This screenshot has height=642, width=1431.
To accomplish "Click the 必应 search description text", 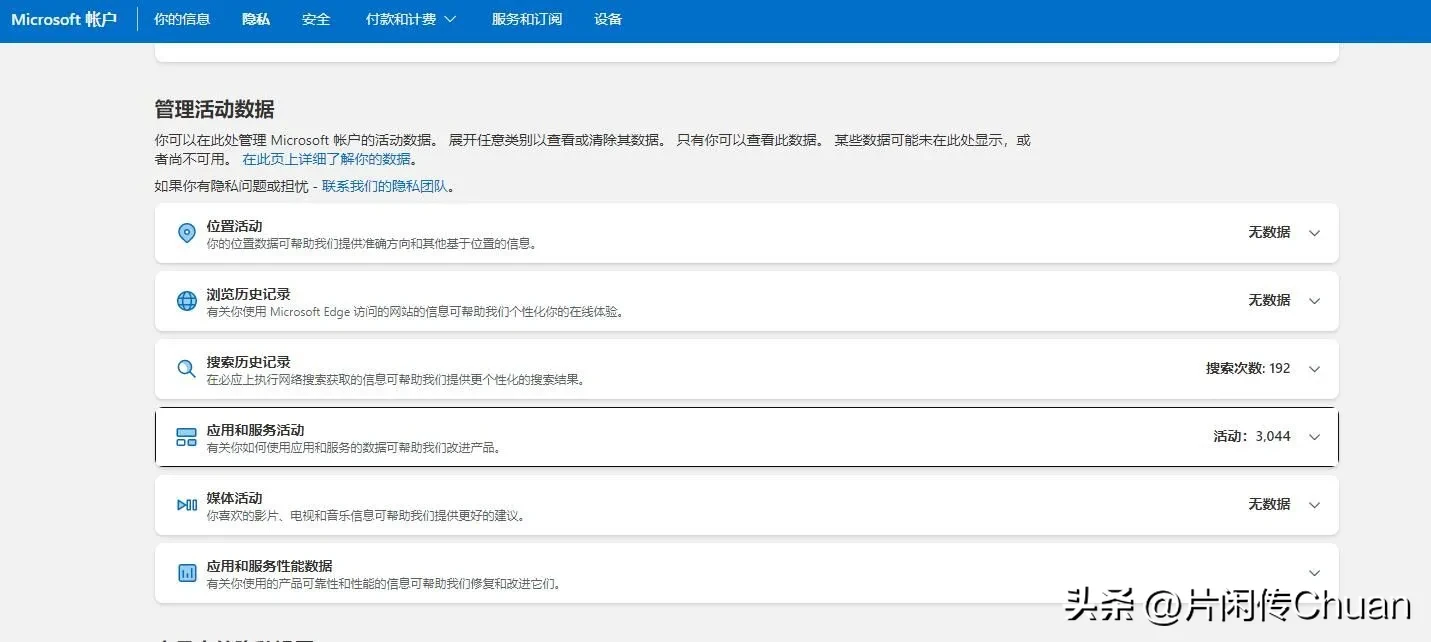I will tap(396, 380).
